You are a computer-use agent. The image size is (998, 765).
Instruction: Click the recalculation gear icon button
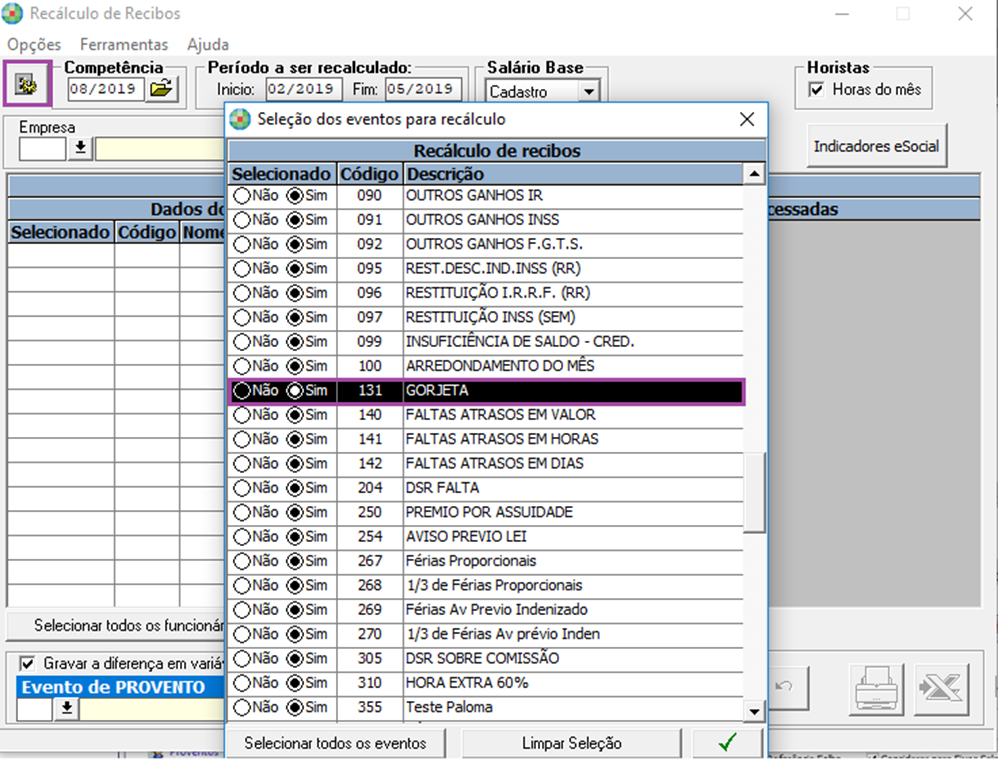pyautogui.click(x=27, y=83)
